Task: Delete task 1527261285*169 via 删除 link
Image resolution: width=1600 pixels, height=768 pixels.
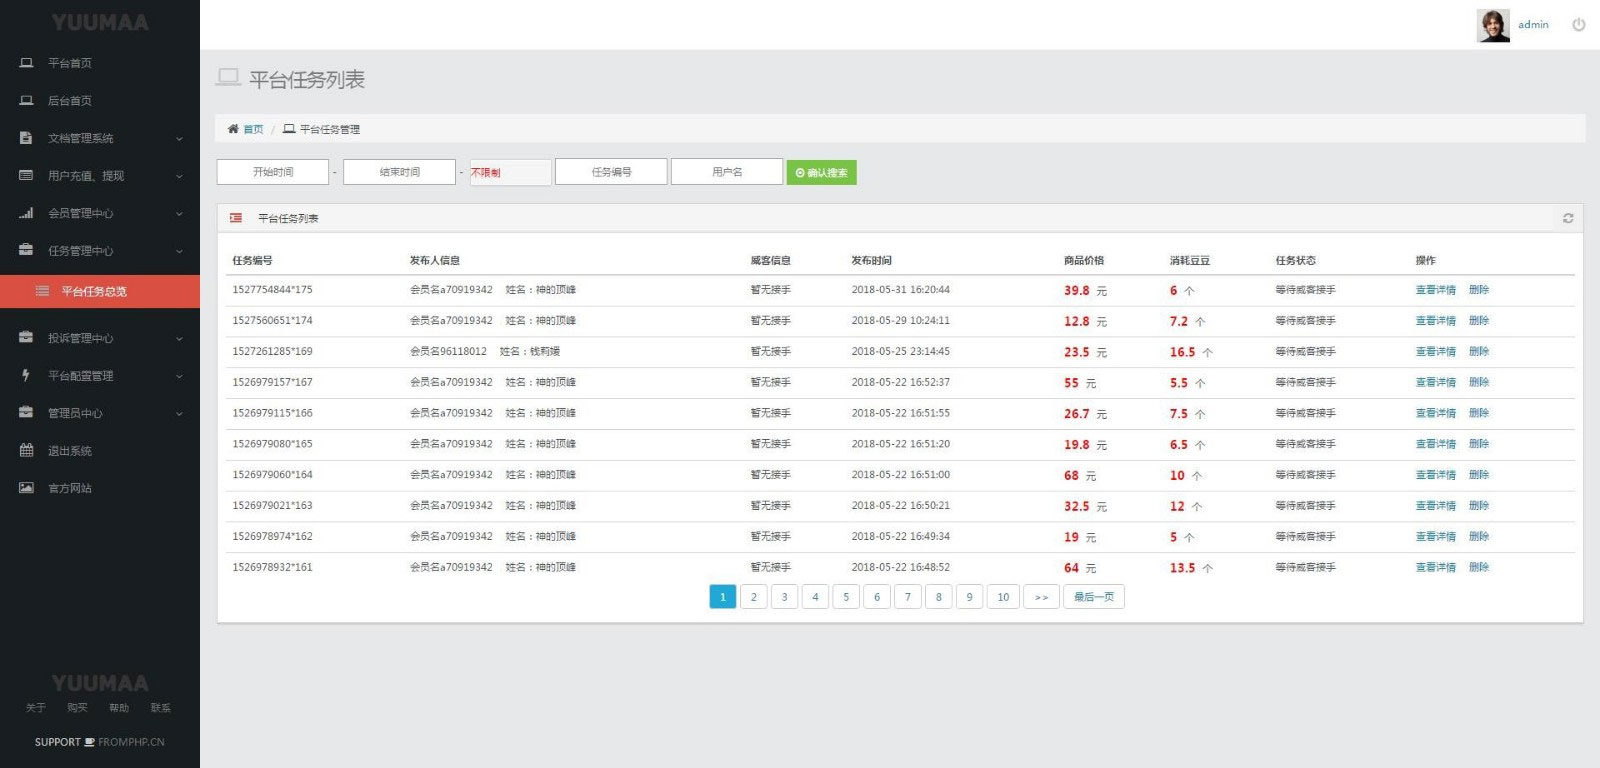Action: click(x=1478, y=352)
